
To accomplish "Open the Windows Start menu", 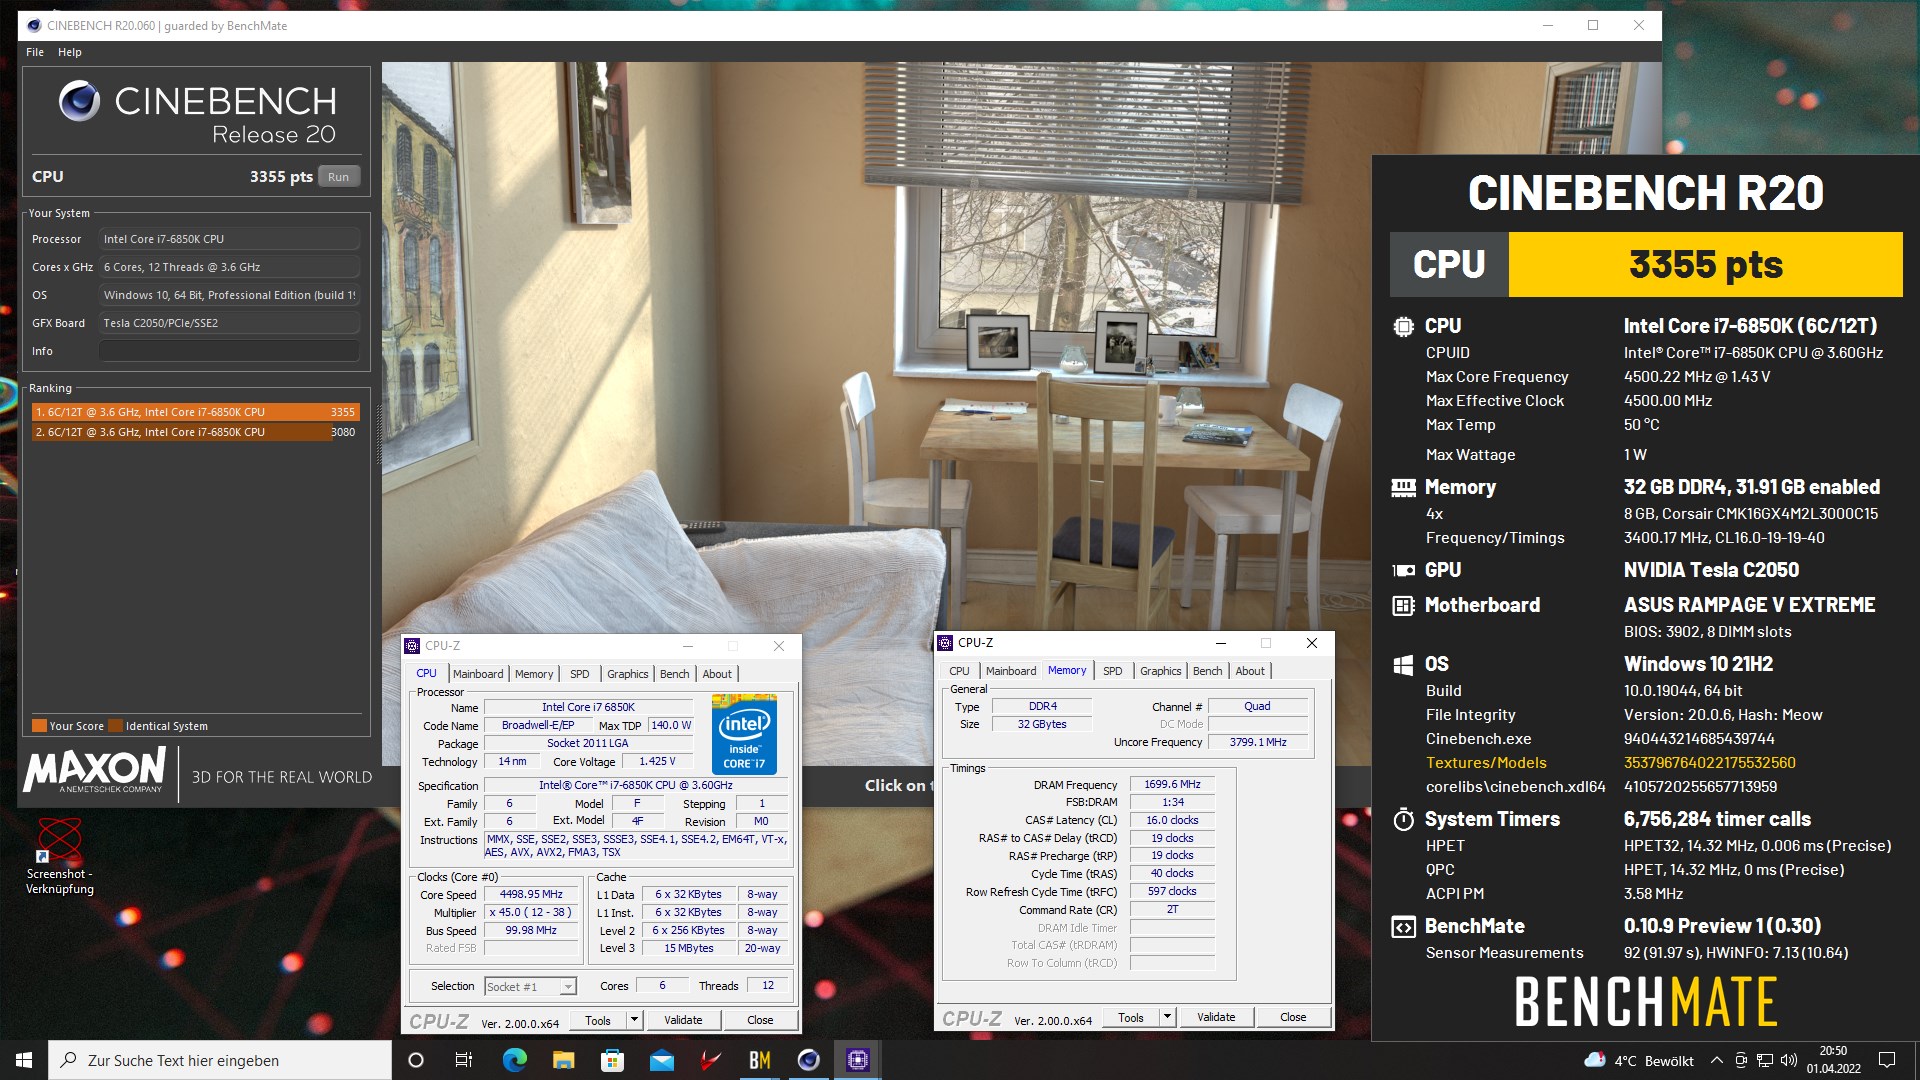I will [24, 1060].
